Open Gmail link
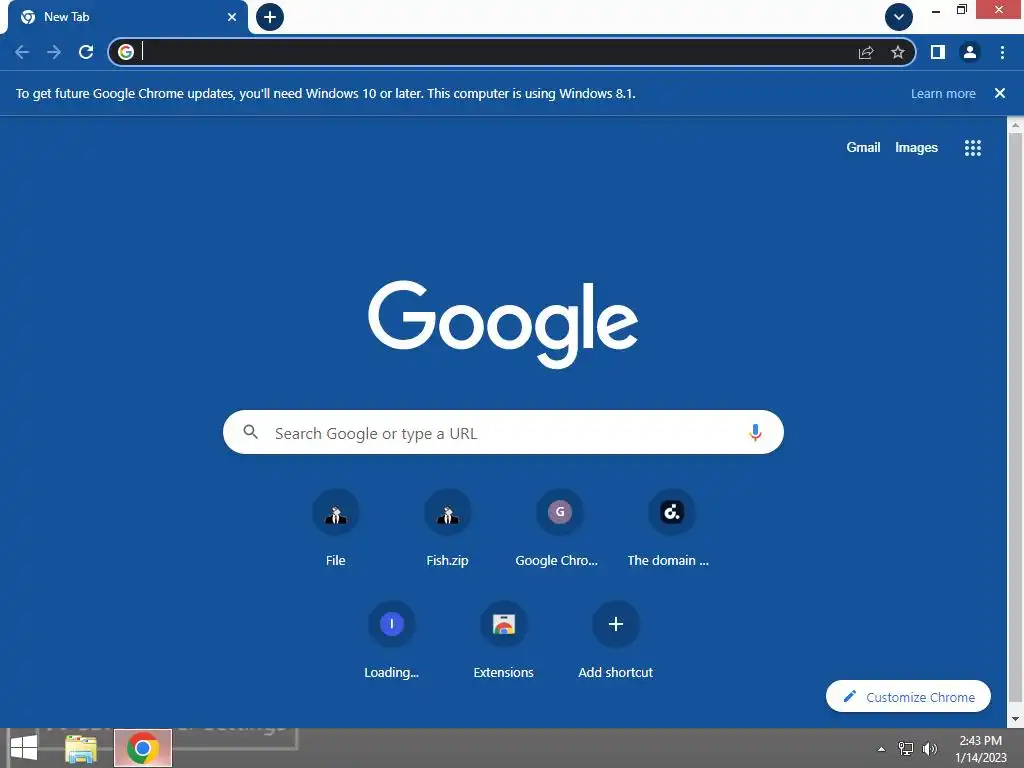 point(863,148)
